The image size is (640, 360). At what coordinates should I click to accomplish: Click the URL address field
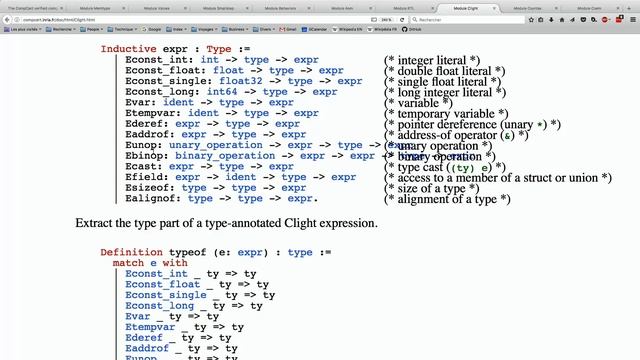[196, 20]
